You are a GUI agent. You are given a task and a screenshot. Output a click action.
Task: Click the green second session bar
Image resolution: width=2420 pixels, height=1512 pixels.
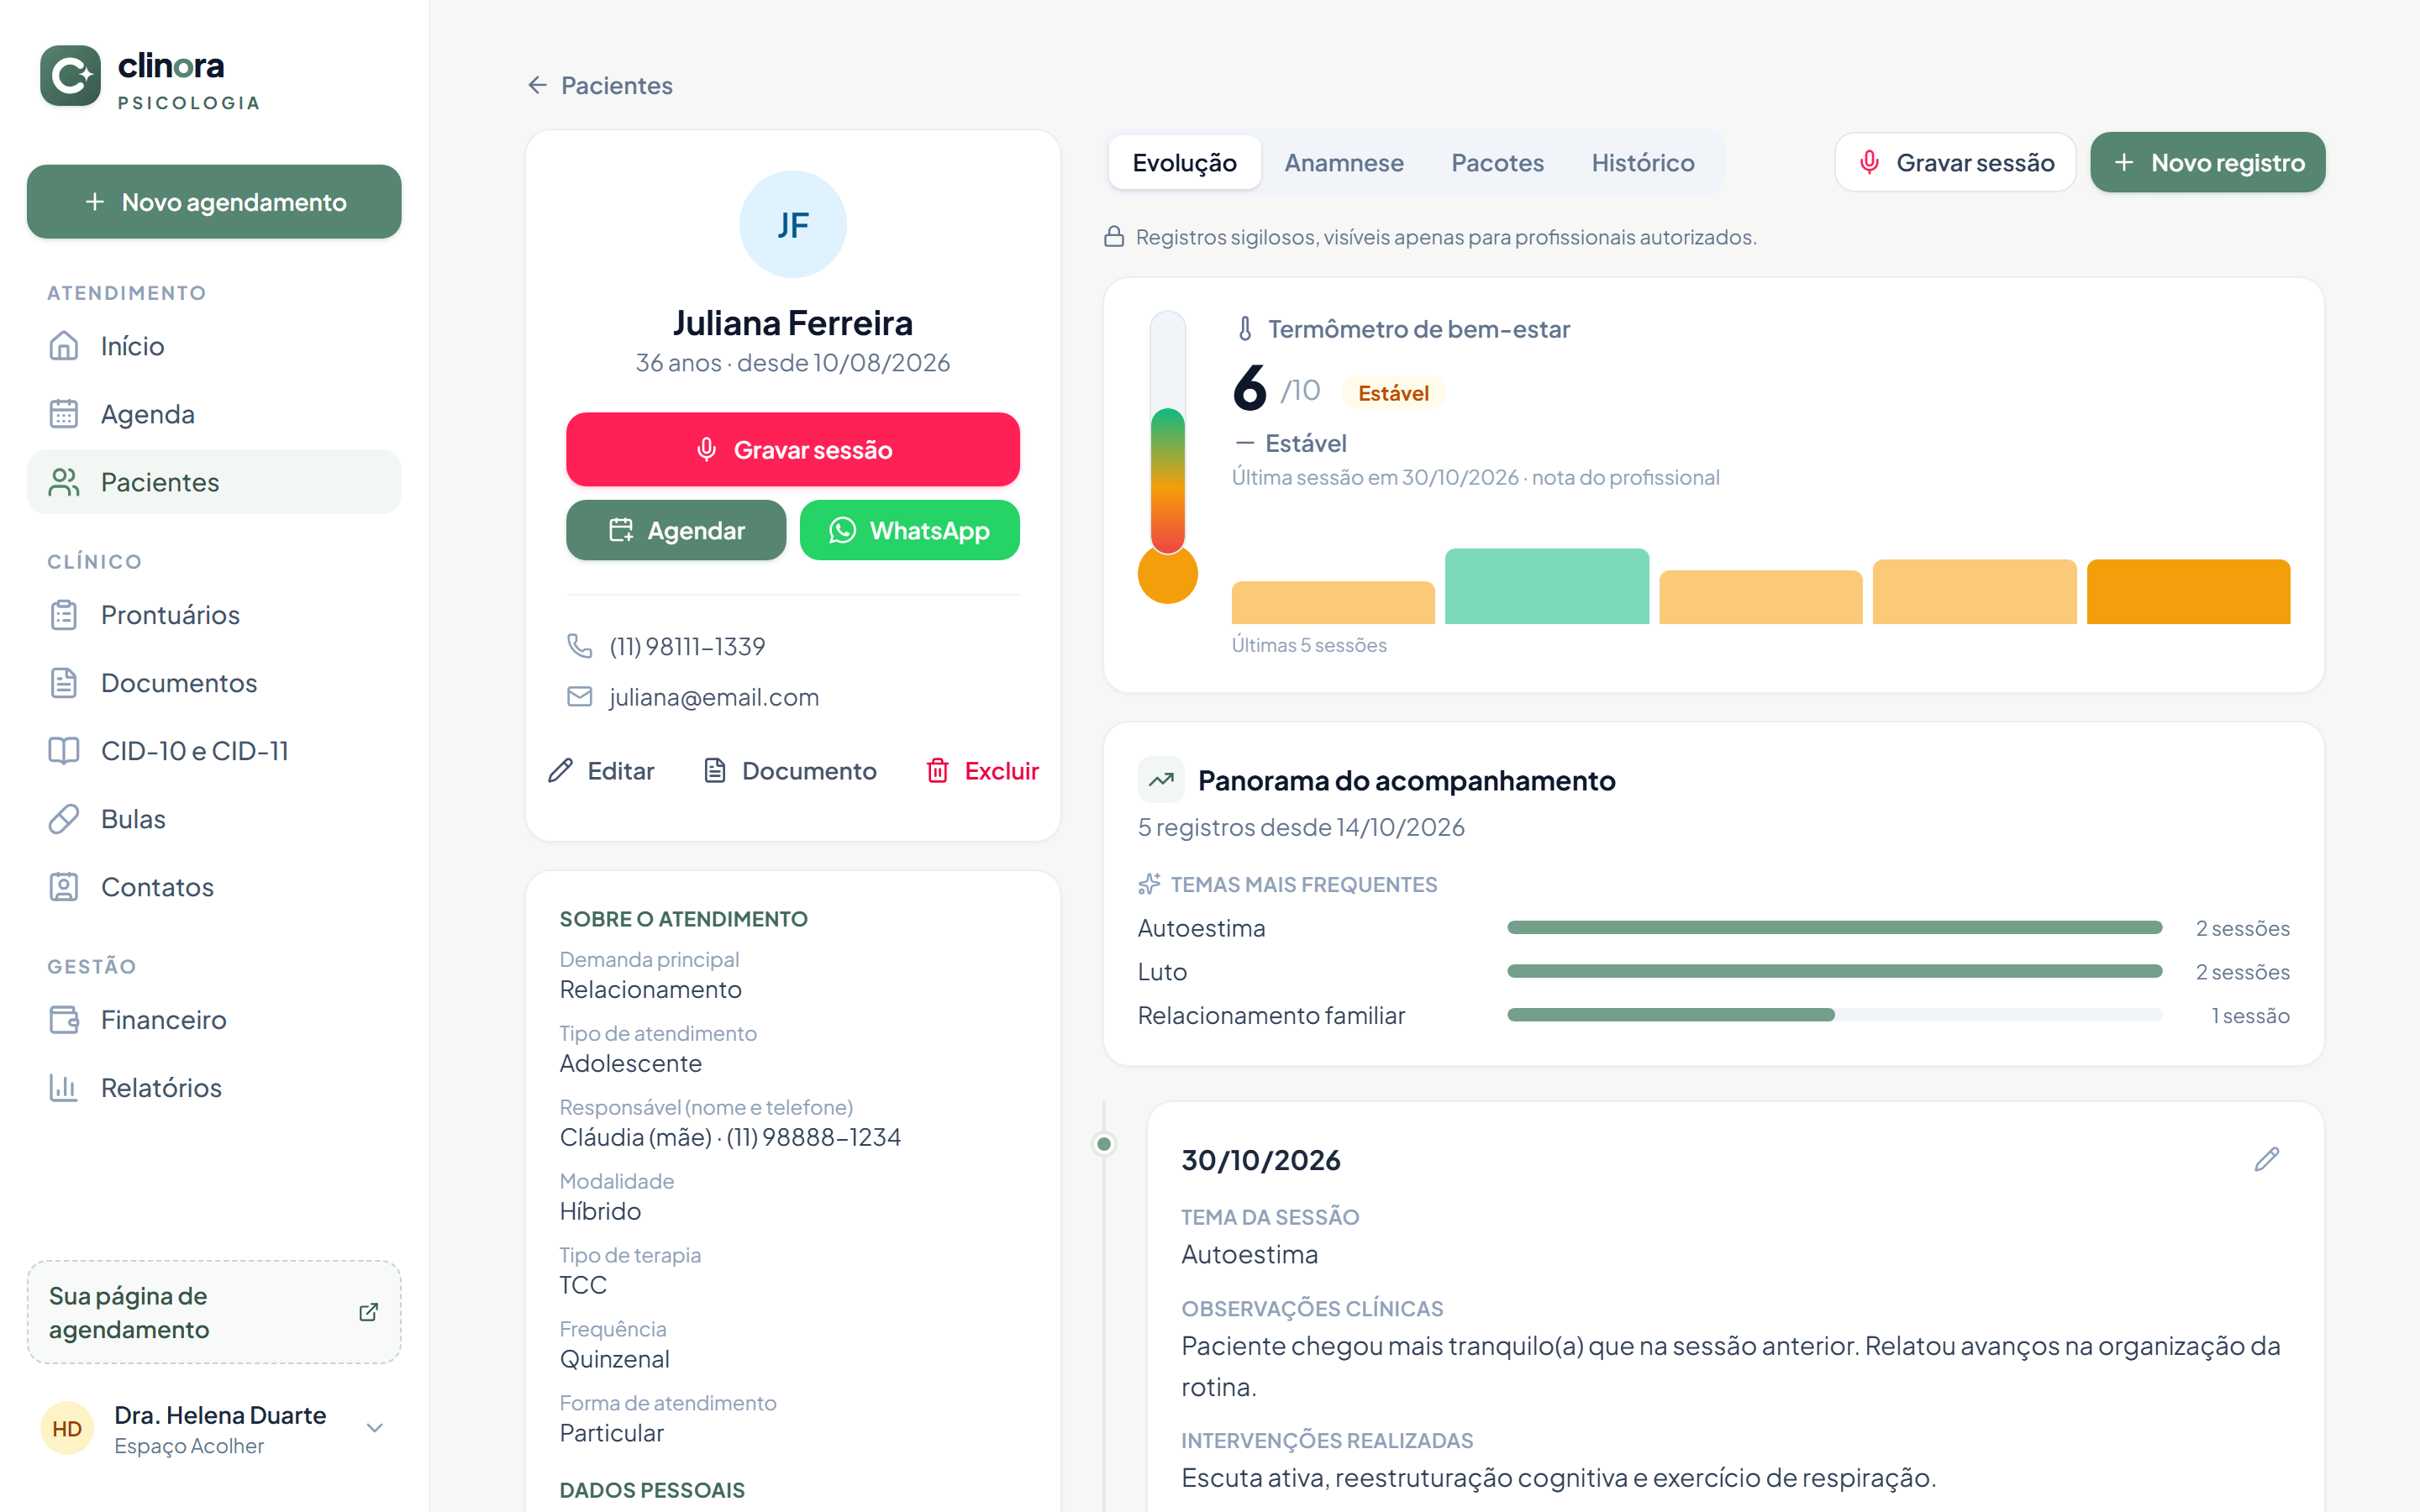click(1546, 586)
